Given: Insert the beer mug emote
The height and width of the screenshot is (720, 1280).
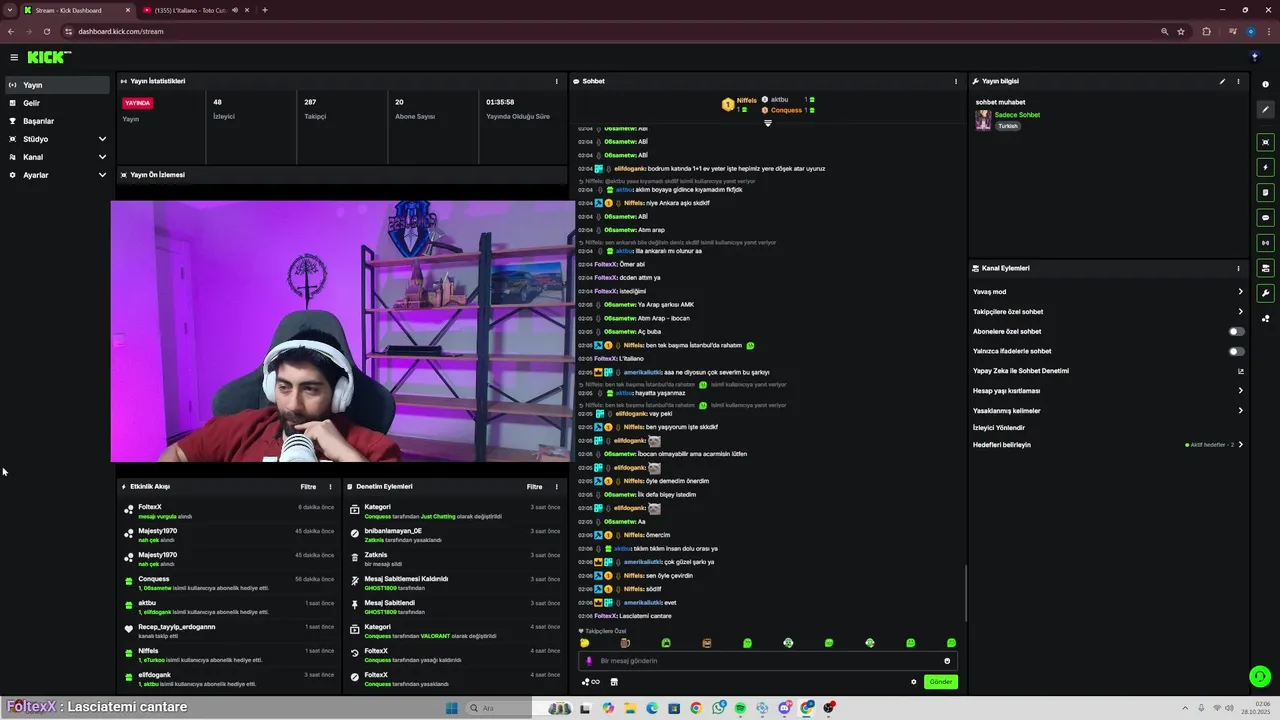Looking at the screenshot, I should pyautogui.click(x=625, y=643).
